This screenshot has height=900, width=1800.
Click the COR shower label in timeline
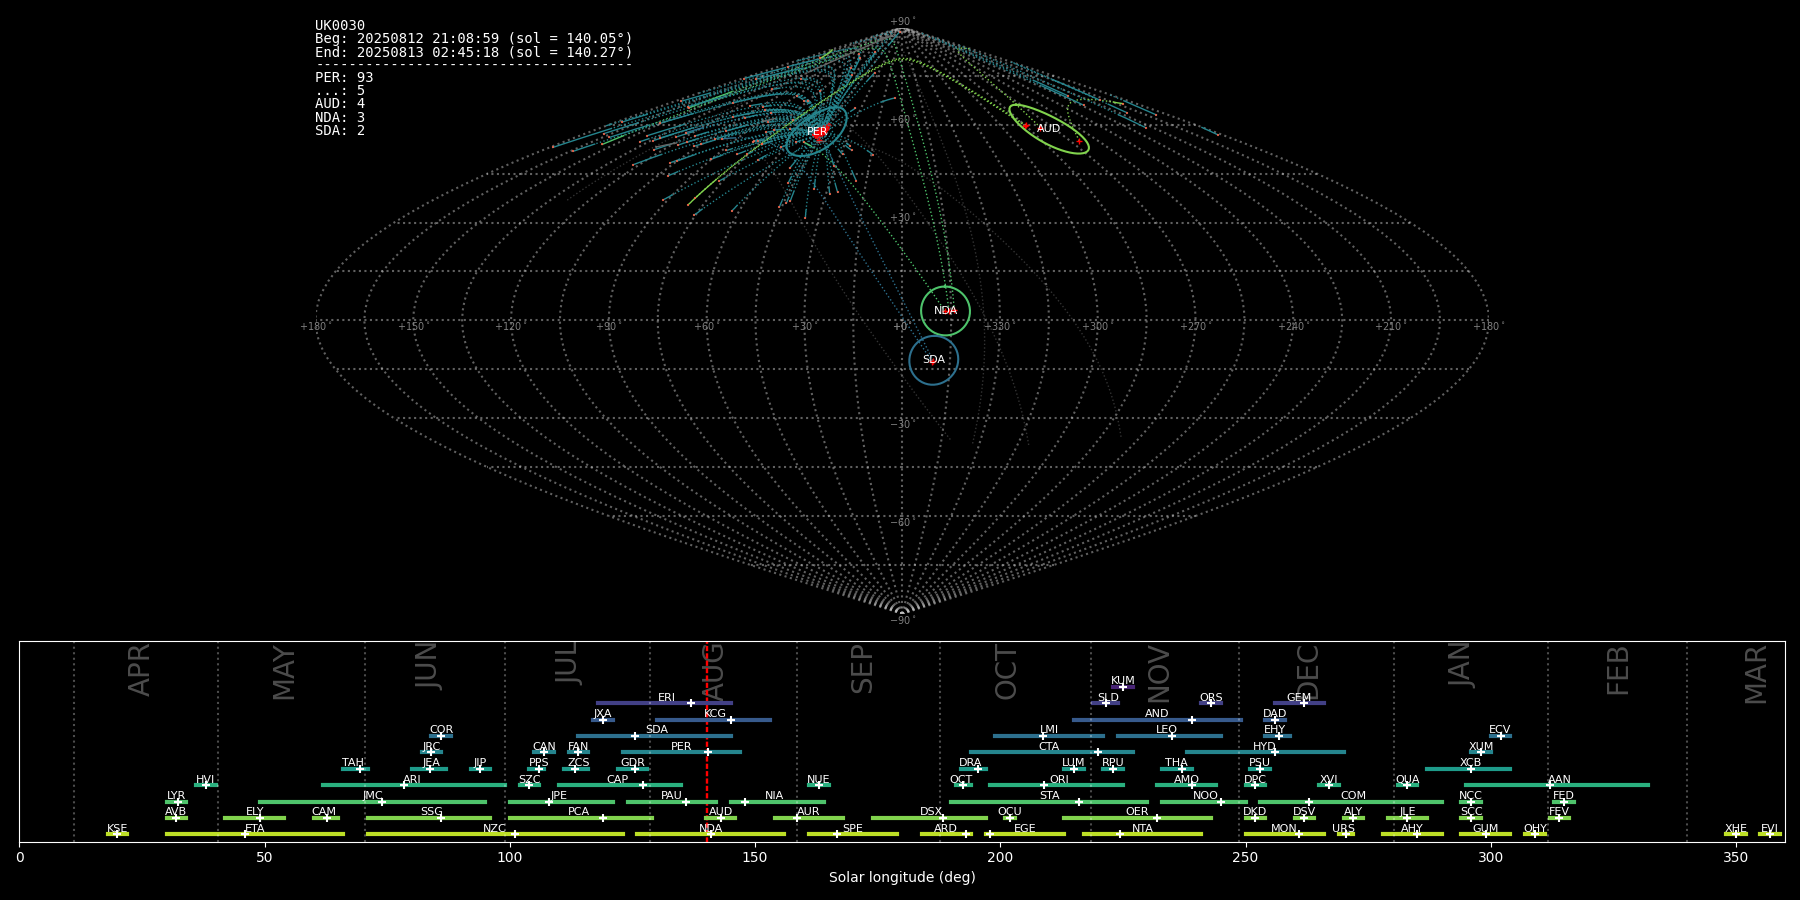tap(441, 730)
